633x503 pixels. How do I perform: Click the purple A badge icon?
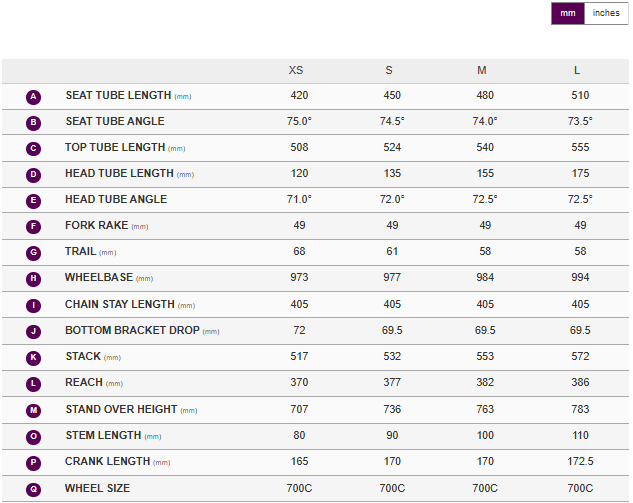click(x=34, y=97)
